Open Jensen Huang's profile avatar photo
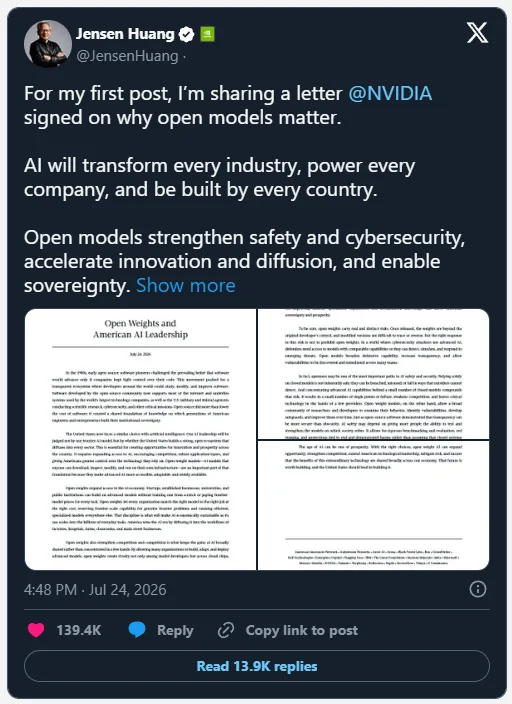Viewport: 512px width, 704px height. click(x=48, y=44)
